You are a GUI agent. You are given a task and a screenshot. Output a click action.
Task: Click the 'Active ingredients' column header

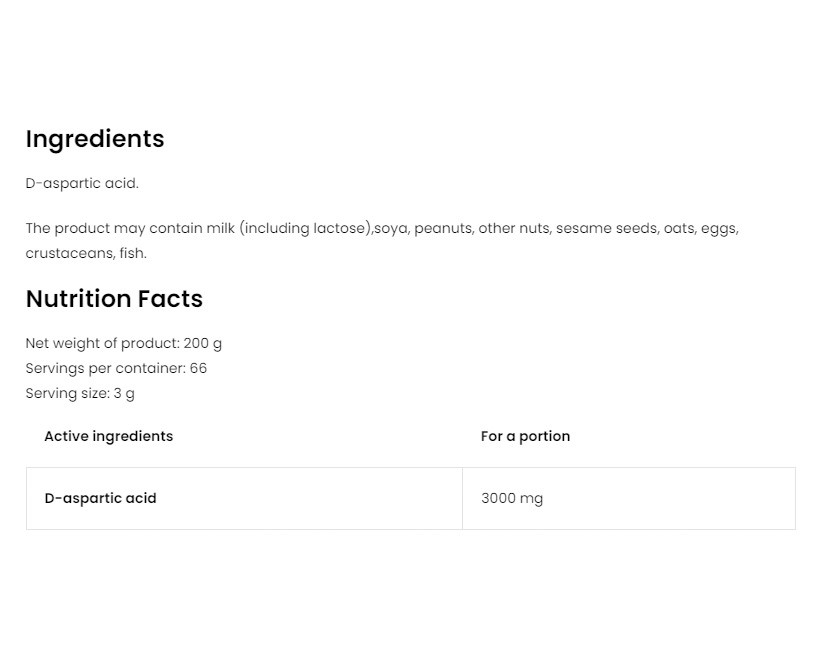[108, 436]
